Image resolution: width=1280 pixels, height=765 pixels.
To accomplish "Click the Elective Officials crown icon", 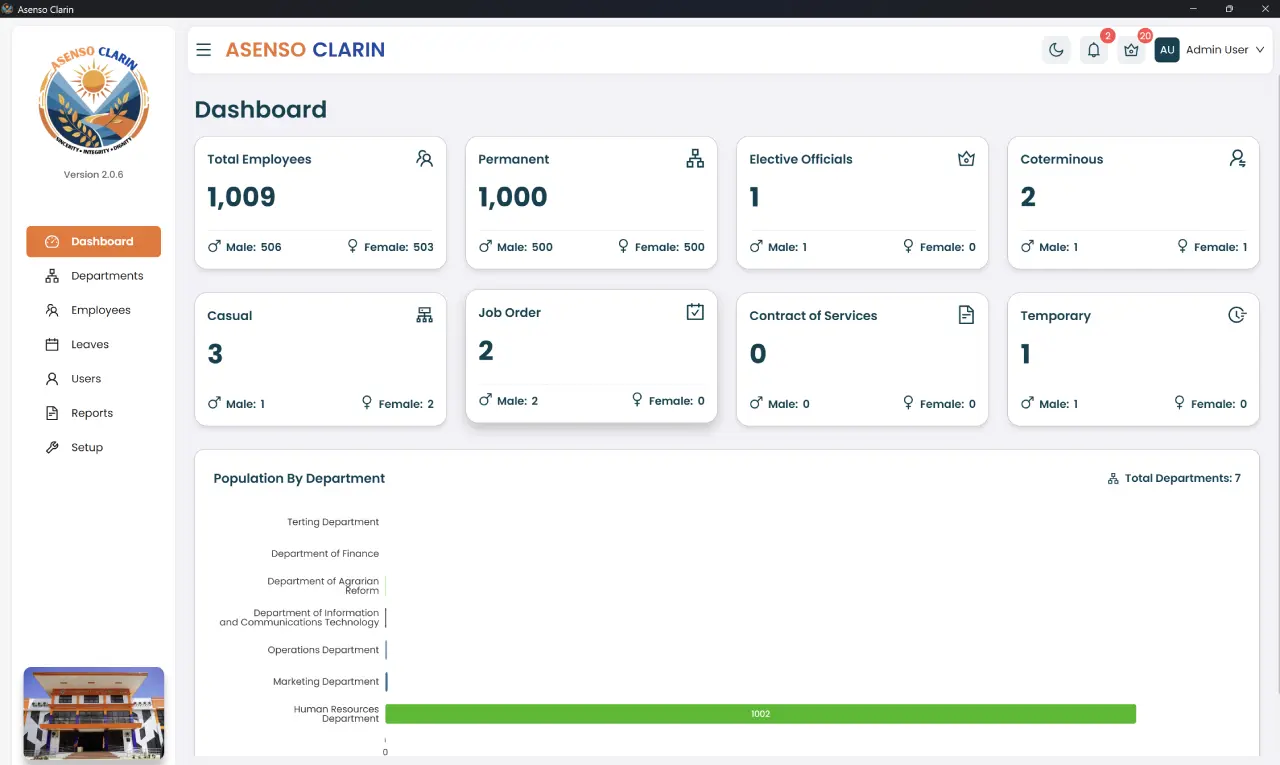I will (966, 158).
